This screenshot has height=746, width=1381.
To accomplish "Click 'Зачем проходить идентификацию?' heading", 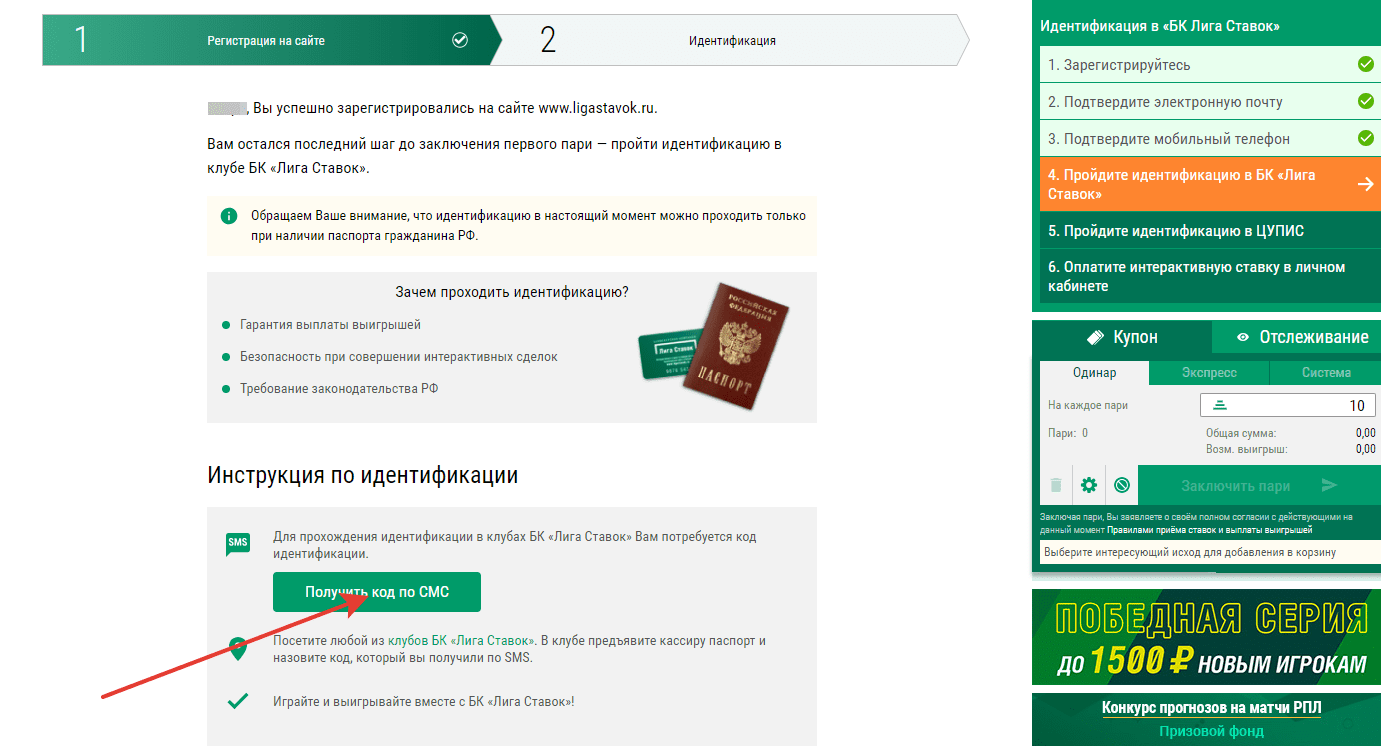I will coord(512,292).
